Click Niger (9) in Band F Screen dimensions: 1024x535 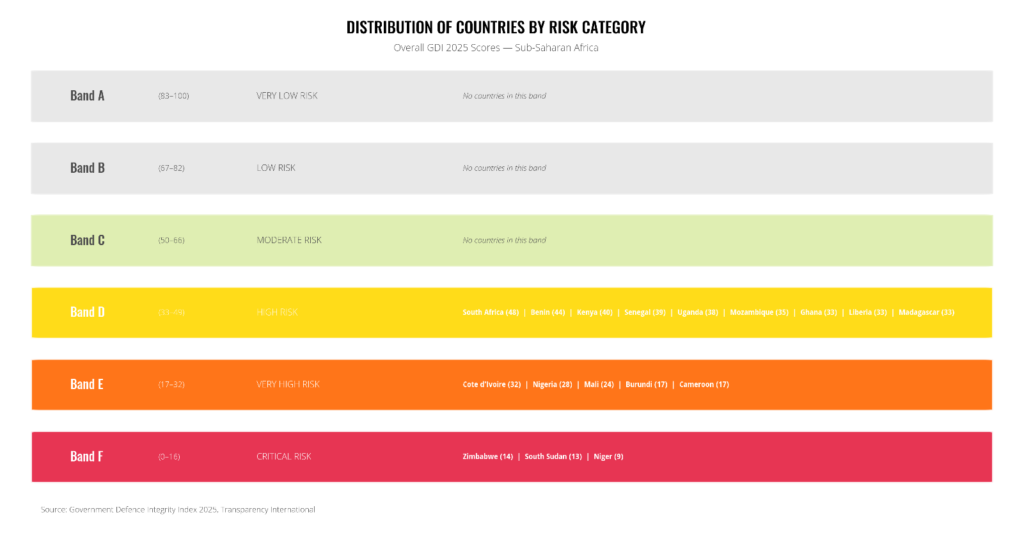click(608, 457)
